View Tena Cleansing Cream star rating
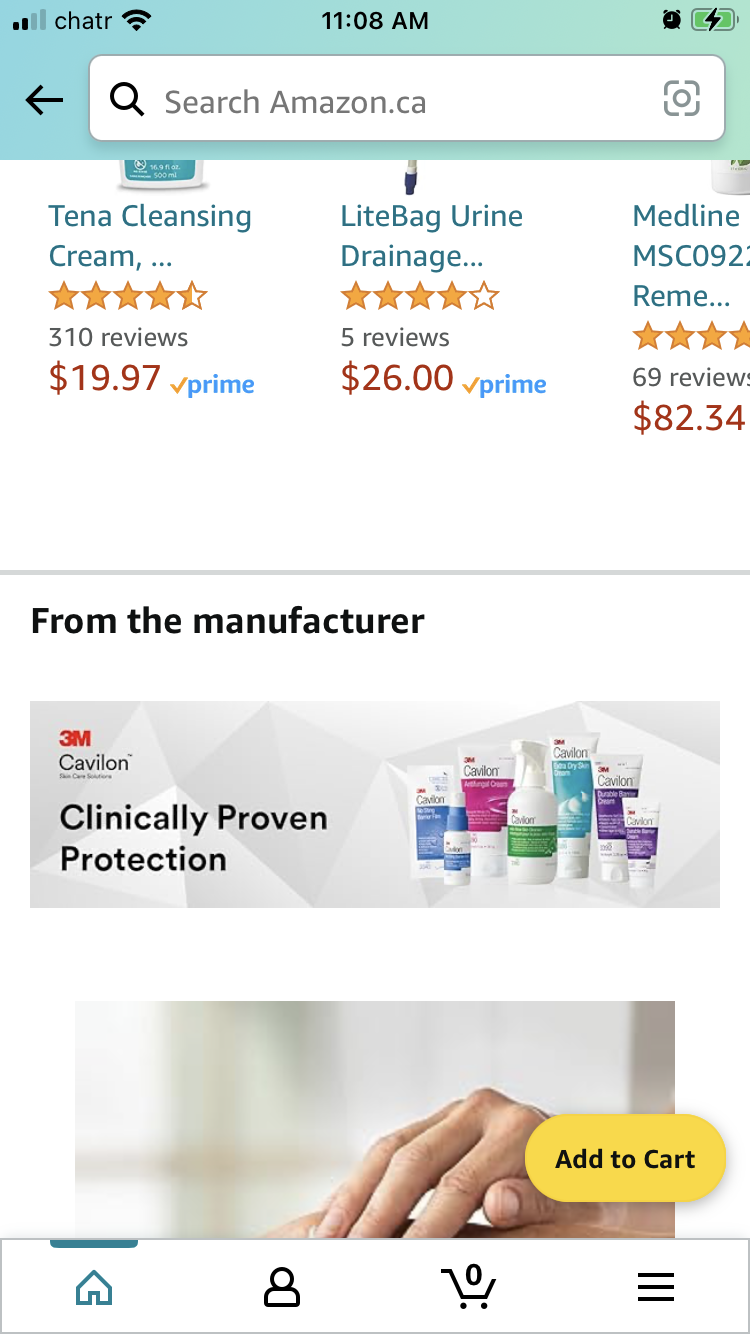This screenshot has height=1334, width=750. [x=128, y=297]
